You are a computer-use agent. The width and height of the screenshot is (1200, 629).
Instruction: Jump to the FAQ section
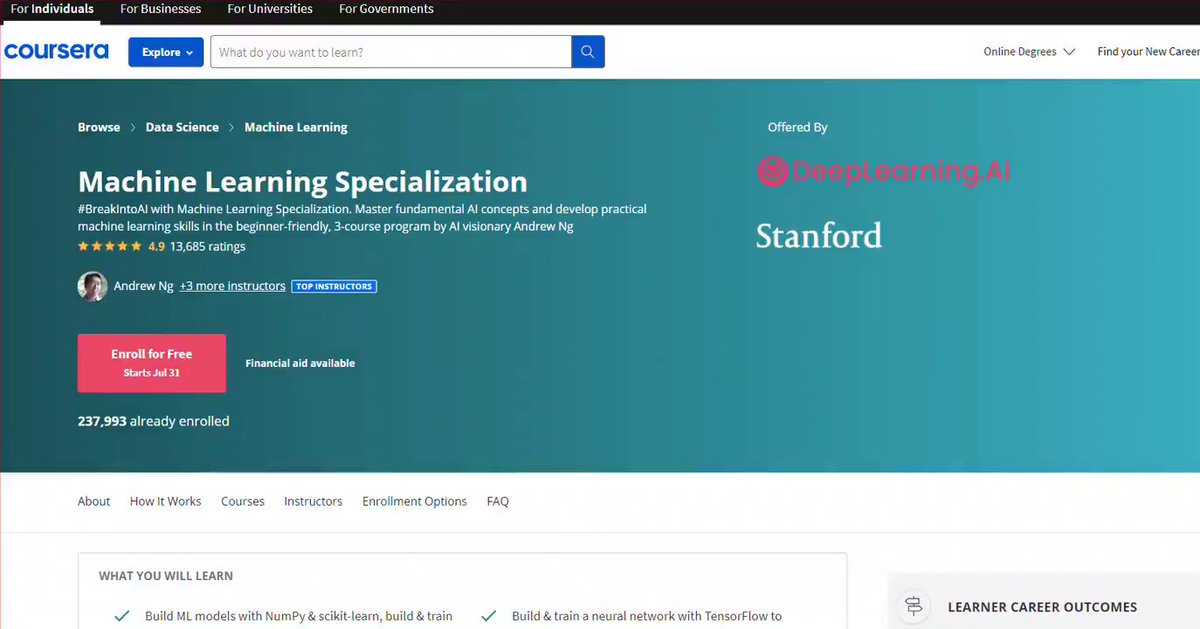pyautogui.click(x=498, y=502)
